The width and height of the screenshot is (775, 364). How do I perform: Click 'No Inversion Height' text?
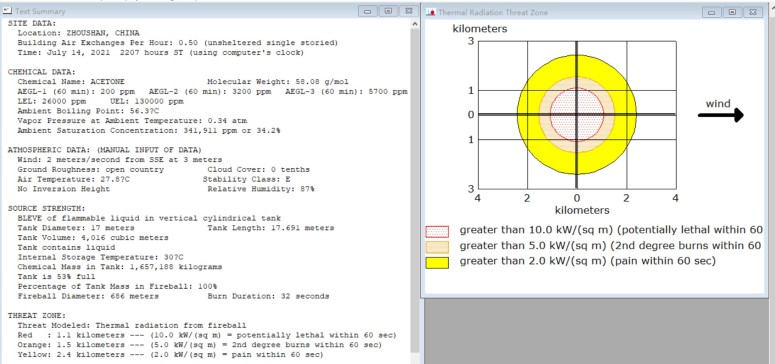(x=64, y=189)
